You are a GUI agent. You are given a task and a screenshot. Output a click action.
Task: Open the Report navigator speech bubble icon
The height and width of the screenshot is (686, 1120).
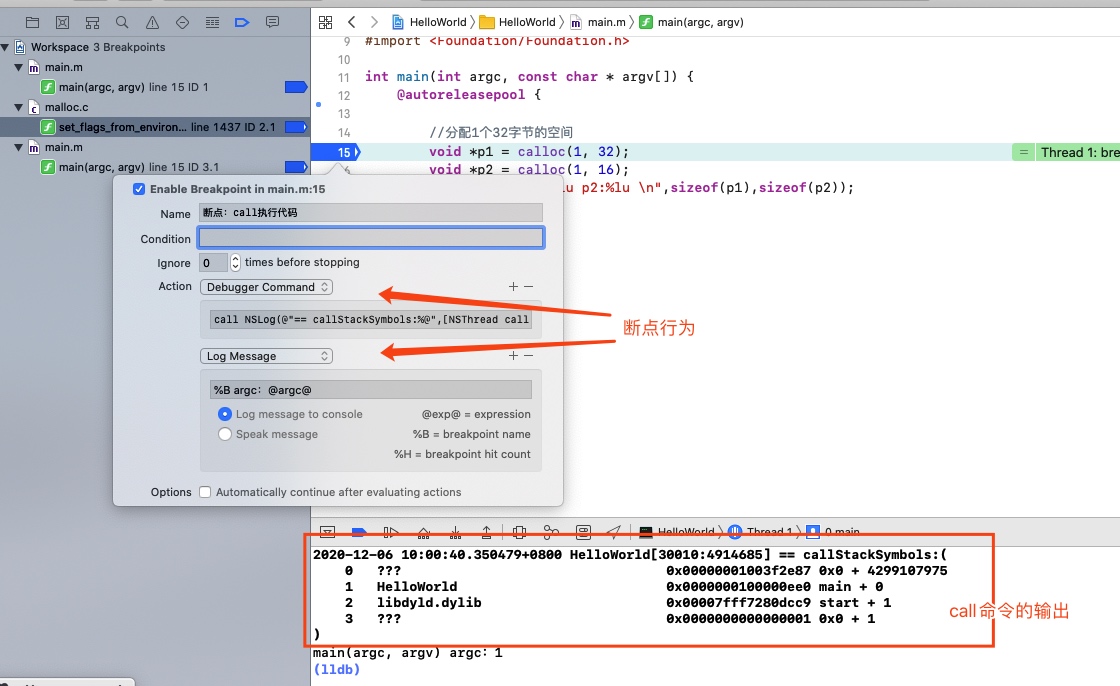pos(272,22)
